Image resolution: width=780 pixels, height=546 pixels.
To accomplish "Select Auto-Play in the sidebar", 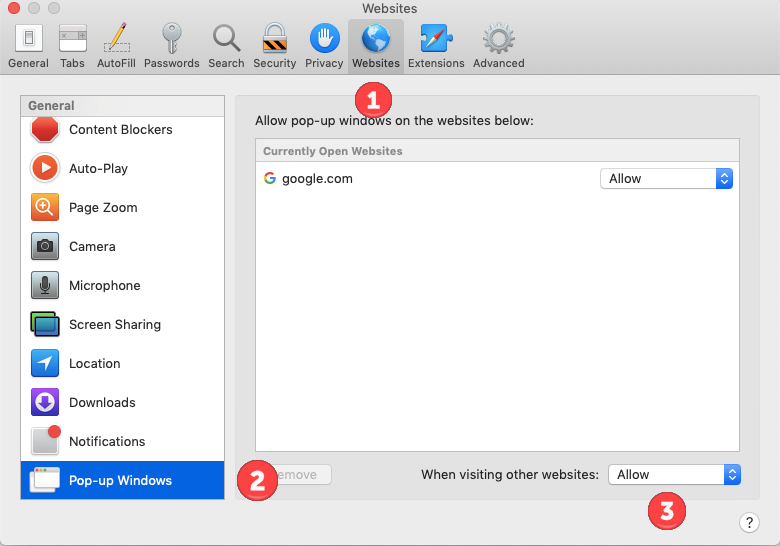I will [x=122, y=169].
